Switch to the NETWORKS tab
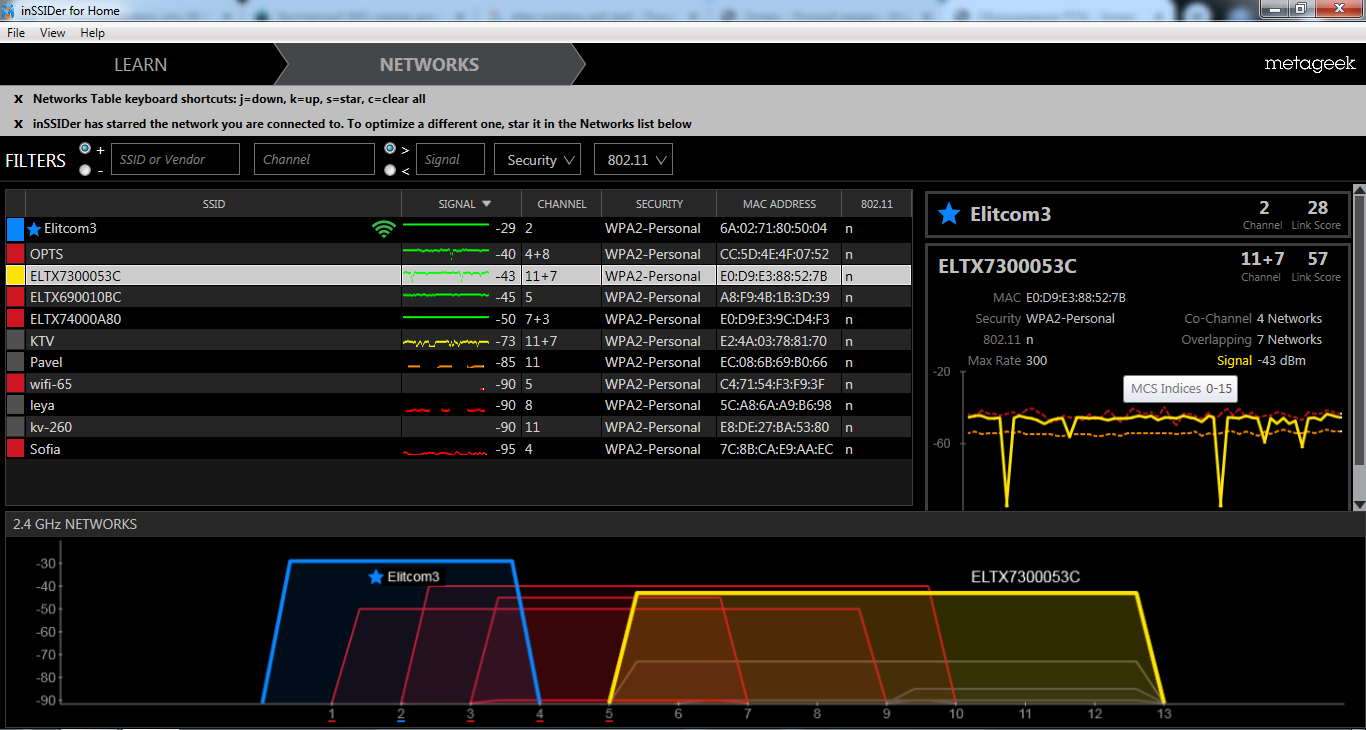This screenshot has width=1366, height=730. [x=429, y=64]
